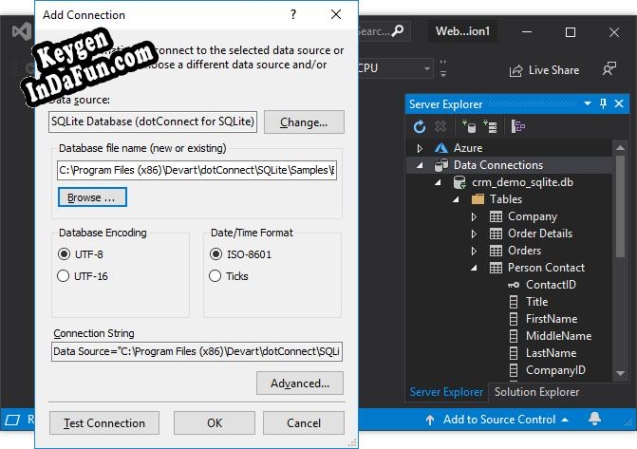Choose ISO-8601 date/time format
This screenshot has width=637, height=449.
pos(215,254)
